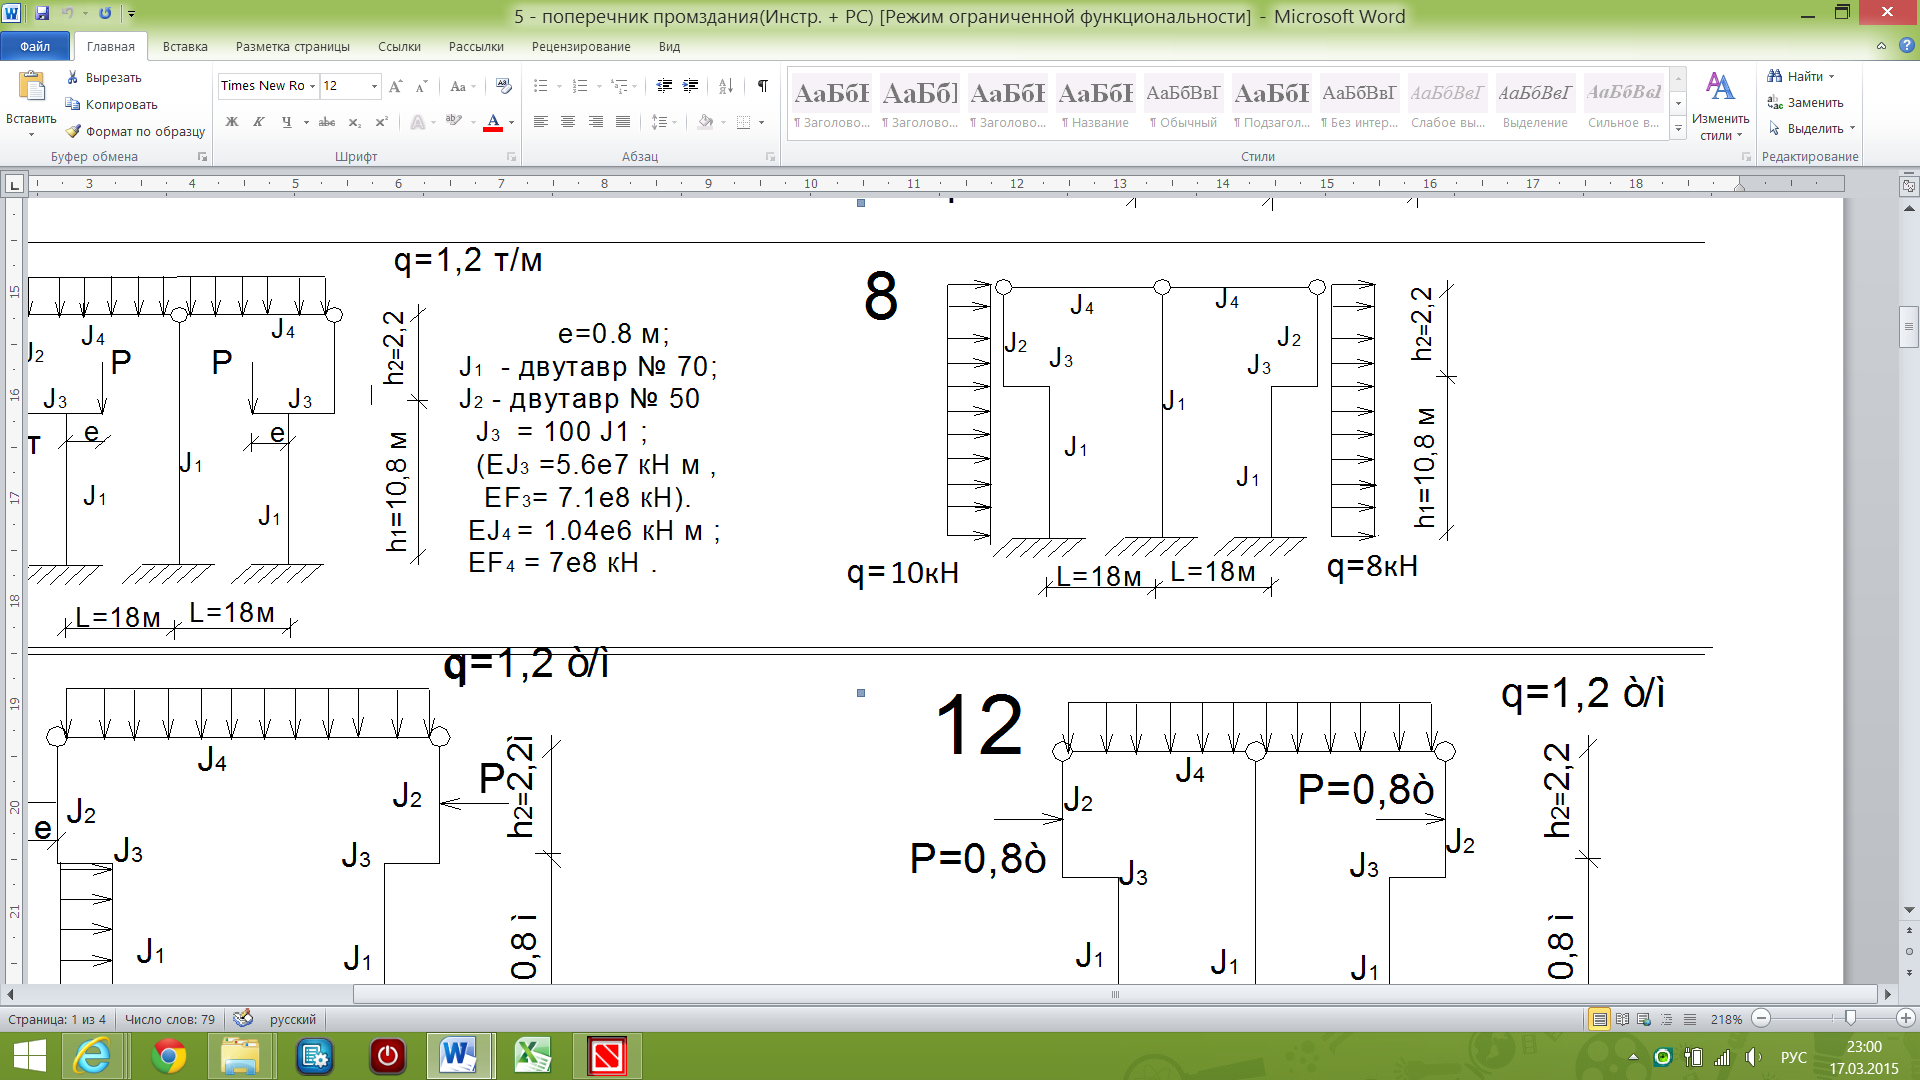The width and height of the screenshot is (1920, 1080).
Task: Switch to the Вид tab
Action: (x=669, y=46)
